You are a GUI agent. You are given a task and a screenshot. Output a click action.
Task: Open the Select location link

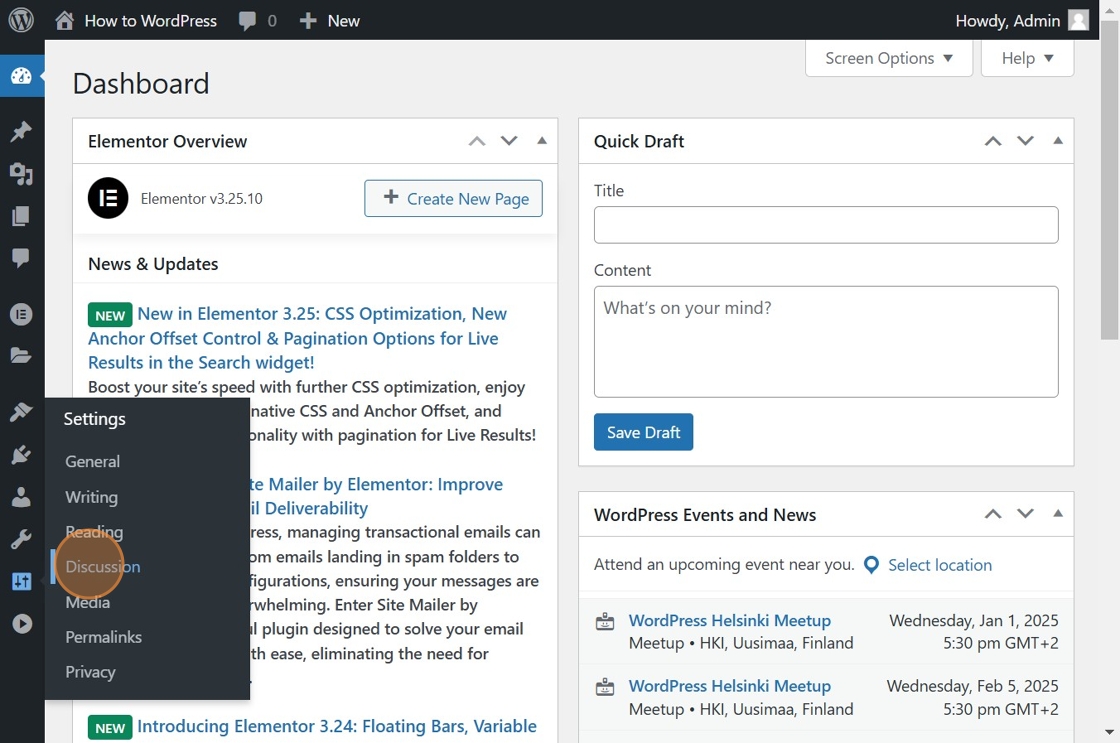pyautogui.click(x=940, y=565)
